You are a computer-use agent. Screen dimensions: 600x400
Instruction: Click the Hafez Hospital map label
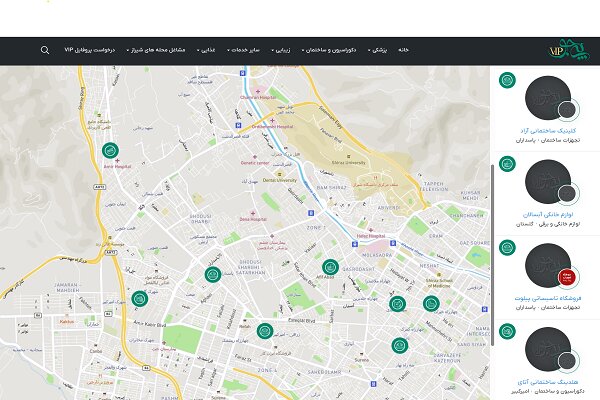point(371,236)
